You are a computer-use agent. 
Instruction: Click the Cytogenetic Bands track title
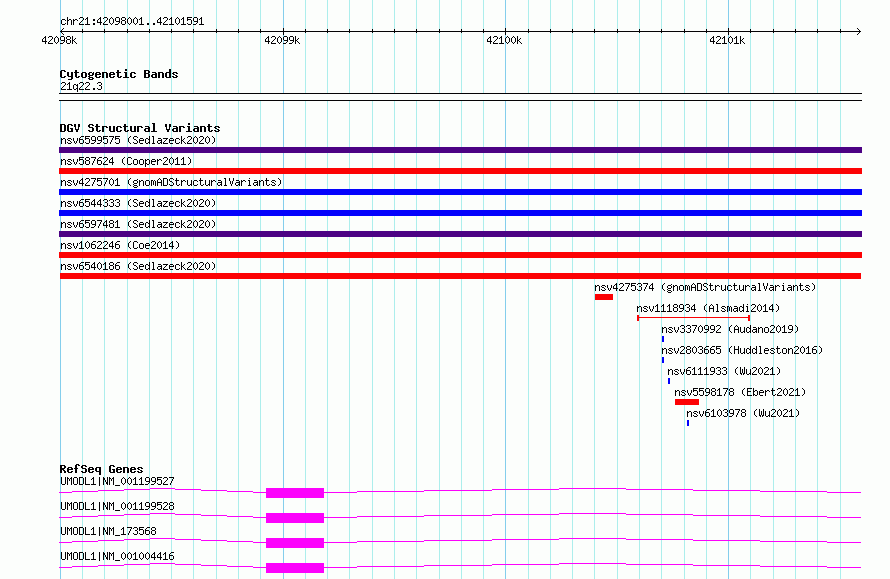pos(119,74)
